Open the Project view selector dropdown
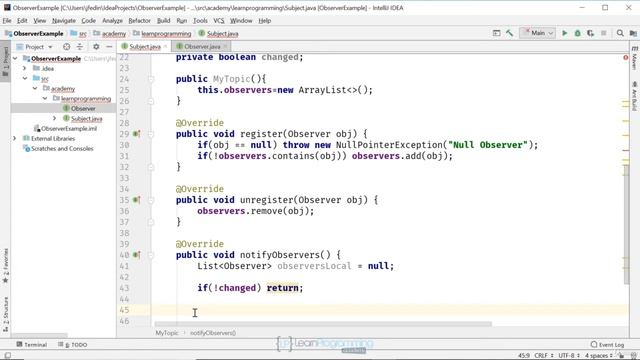The width and height of the screenshot is (640, 360). (35, 47)
